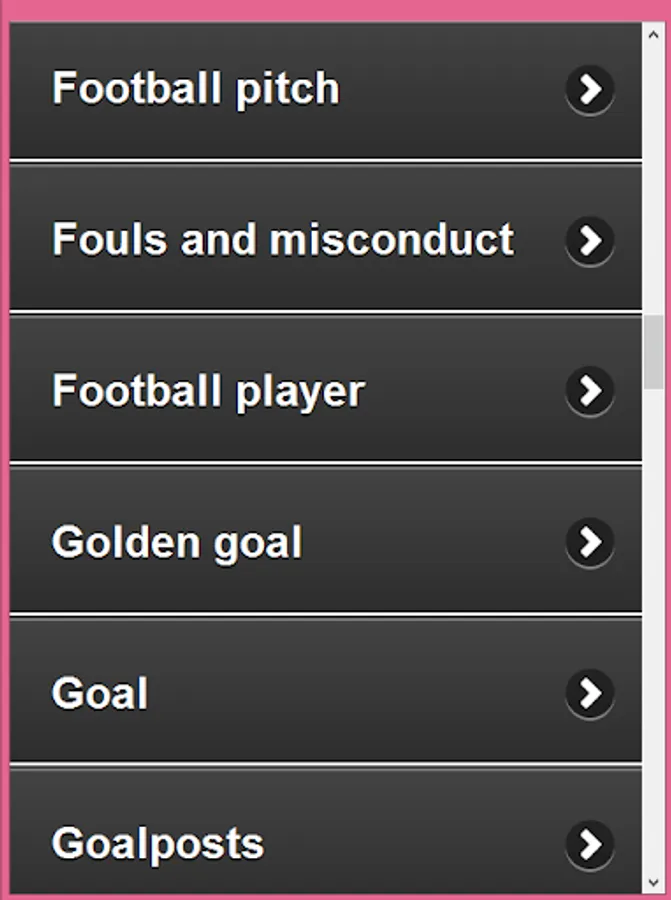This screenshot has width=671, height=900.
Task: Click the vertical scrollbar thumb
Action: pos(654,352)
